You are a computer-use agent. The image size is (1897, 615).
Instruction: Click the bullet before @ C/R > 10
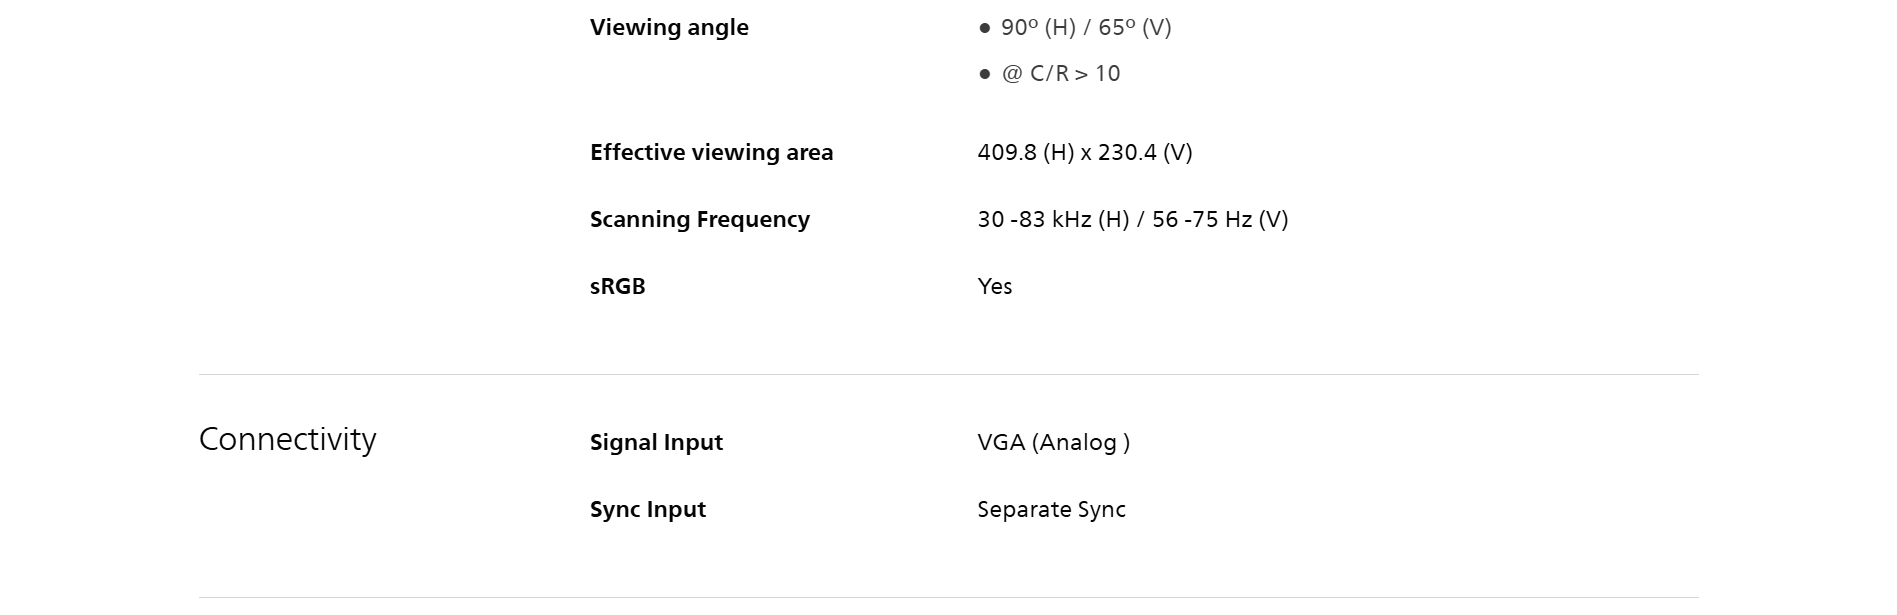click(x=984, y=74)
